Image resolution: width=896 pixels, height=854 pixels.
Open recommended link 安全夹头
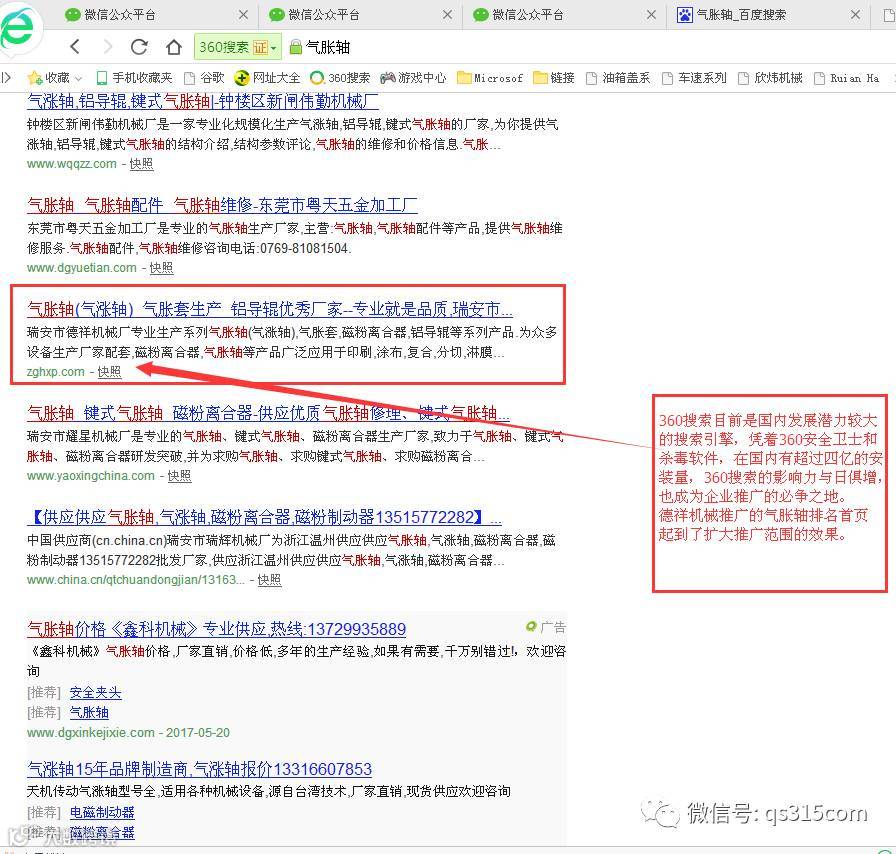95,693
